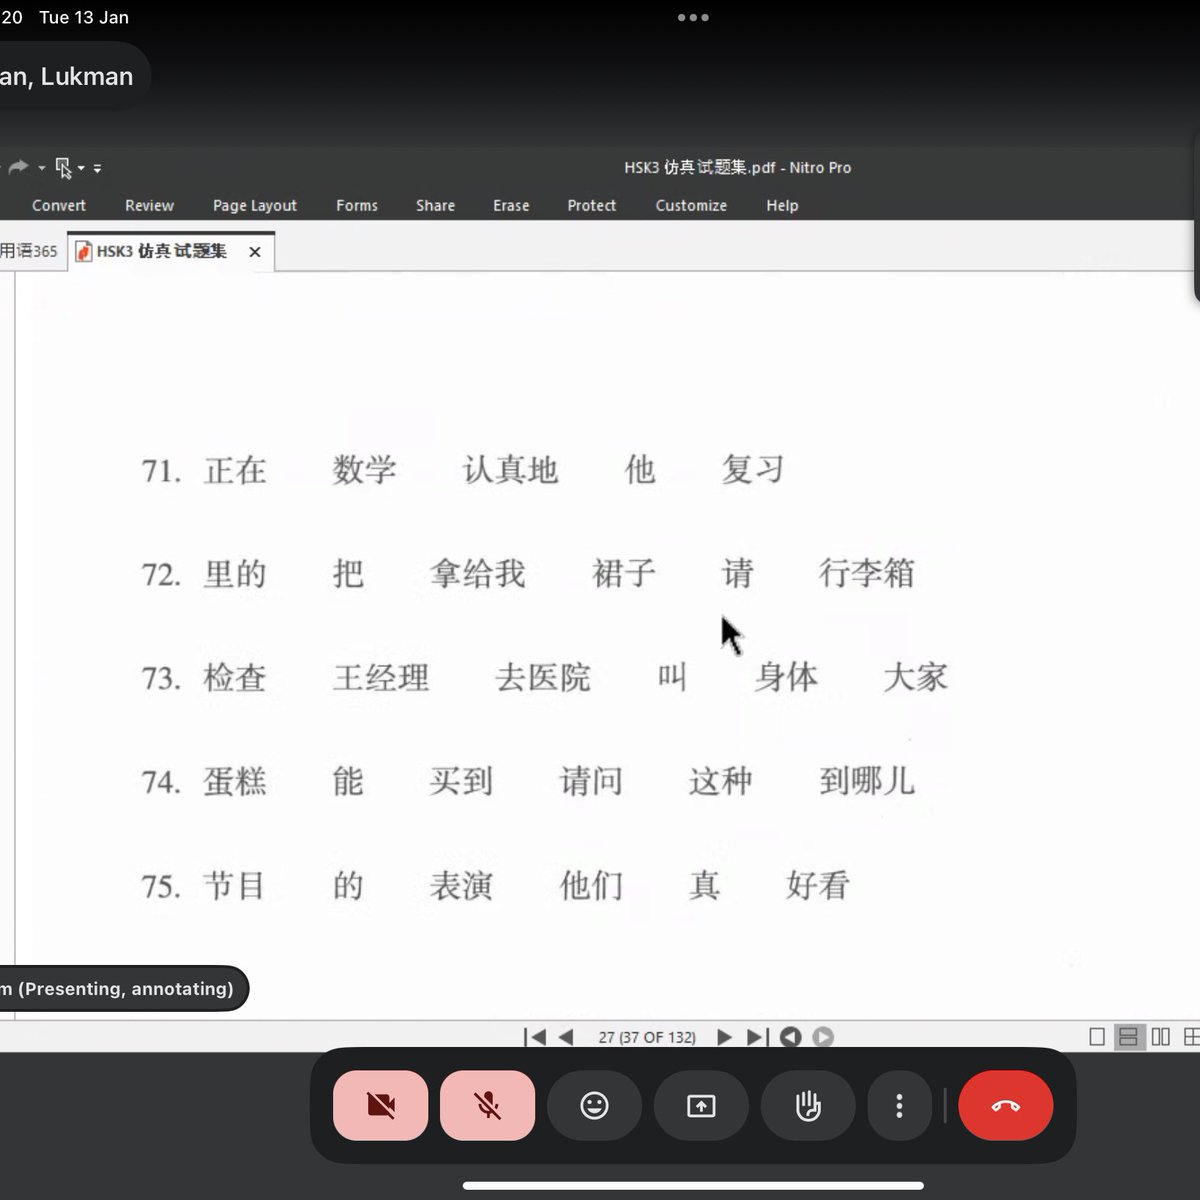Click the share screen button
The height and width of the screenshot is (1200, 1200).
[701, 1106]
